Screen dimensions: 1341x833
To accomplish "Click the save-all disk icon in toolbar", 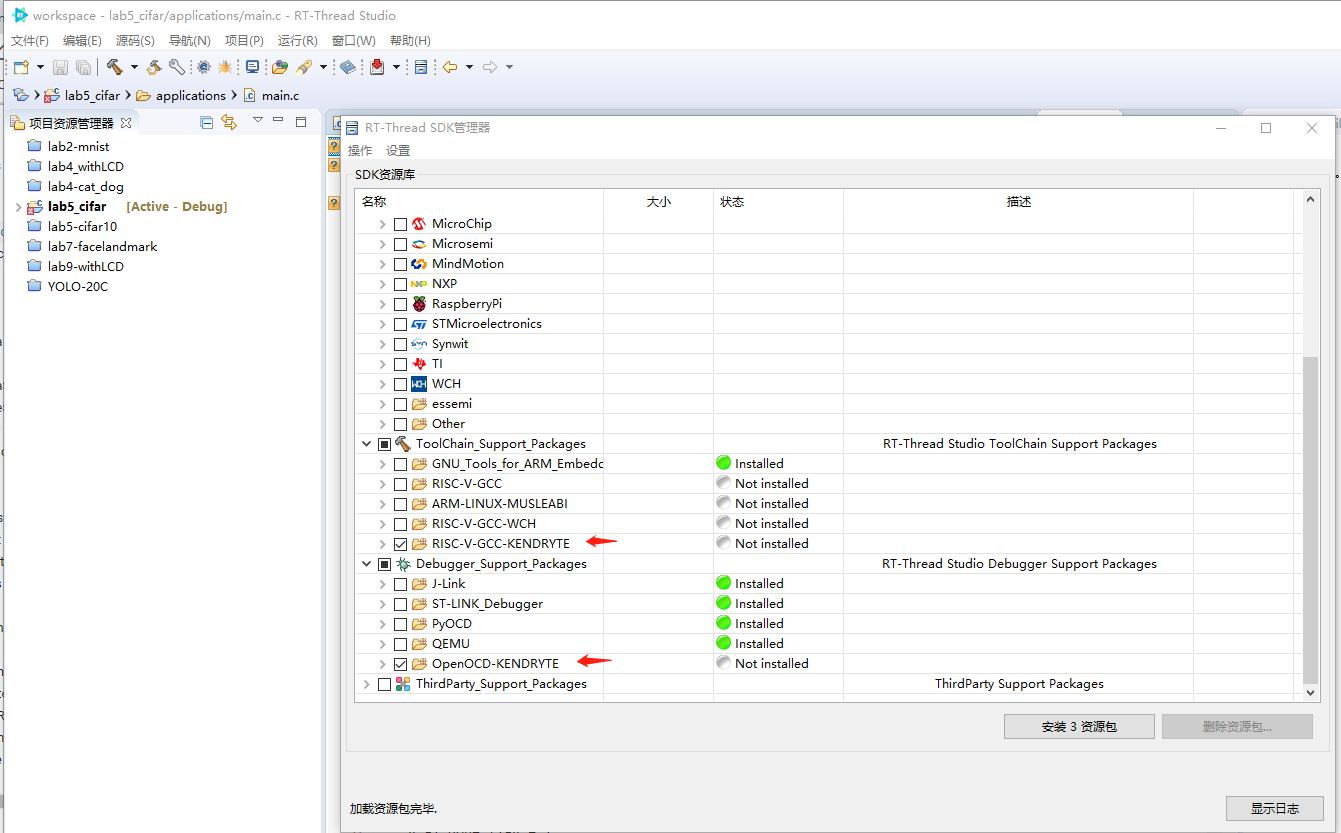I will click(x=83, y=67).
